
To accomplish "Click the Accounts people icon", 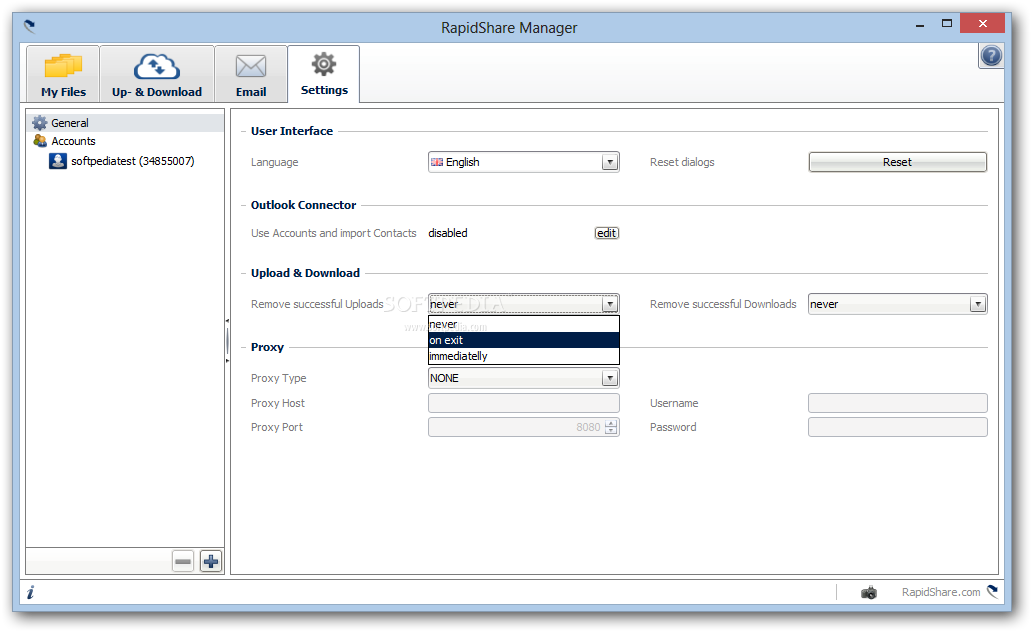I will coord(39,141).
